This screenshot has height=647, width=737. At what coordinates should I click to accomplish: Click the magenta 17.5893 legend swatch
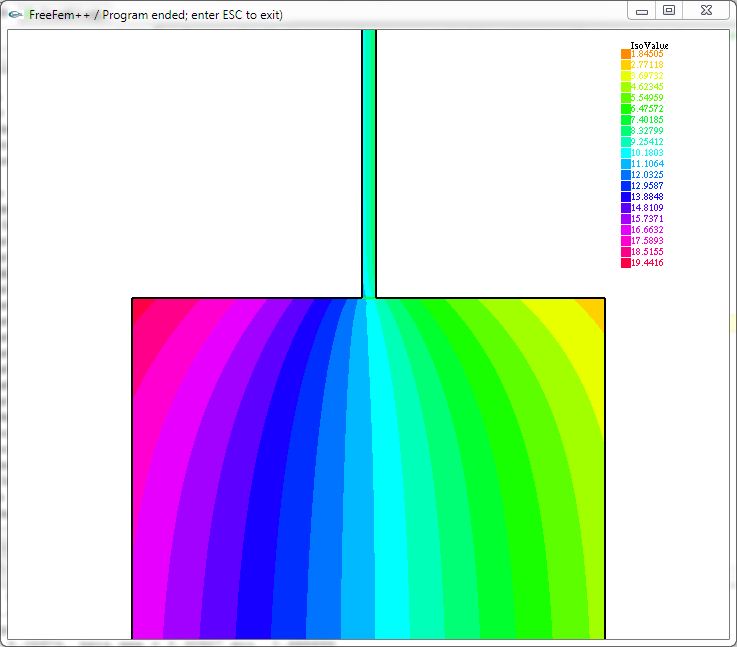tap(626, 241)
